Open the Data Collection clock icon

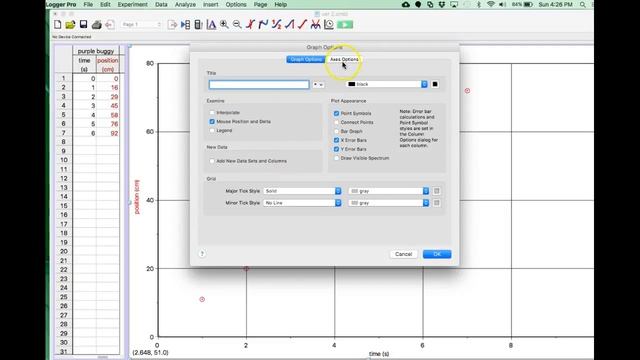point(329,24)
